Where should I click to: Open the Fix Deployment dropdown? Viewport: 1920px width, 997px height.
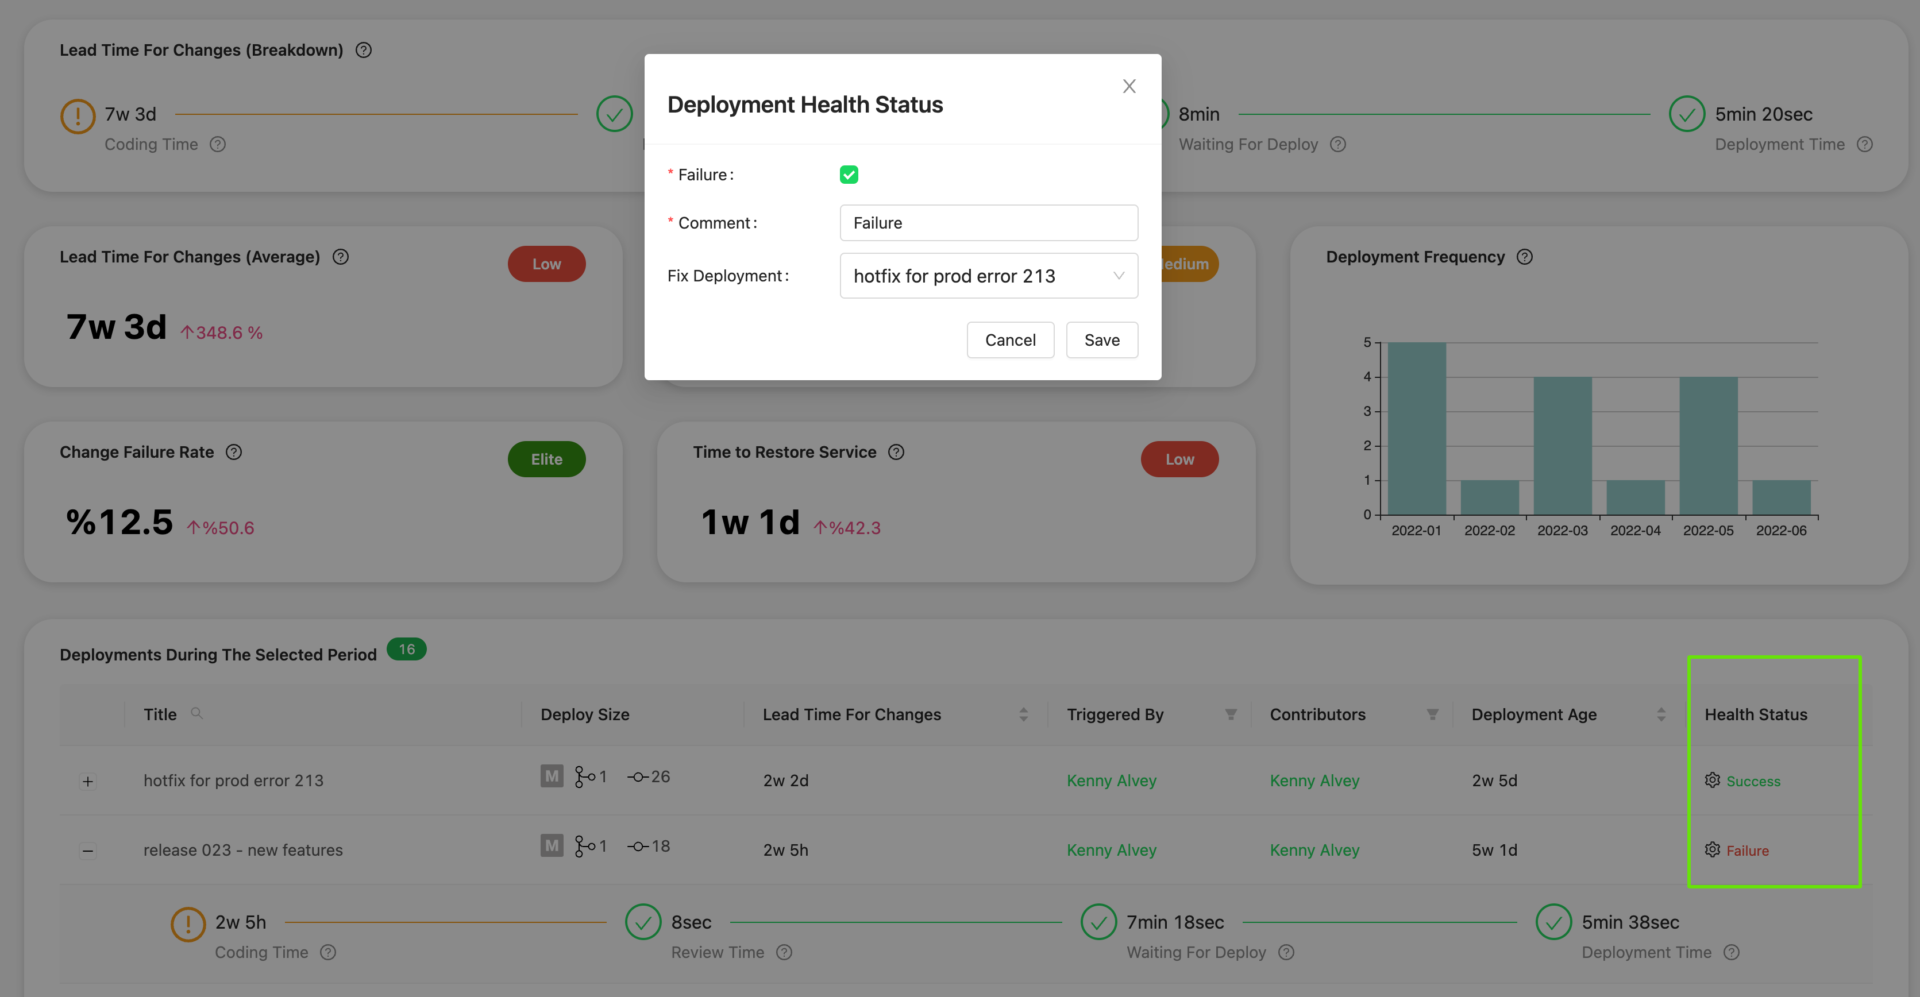tap(988, 276)
